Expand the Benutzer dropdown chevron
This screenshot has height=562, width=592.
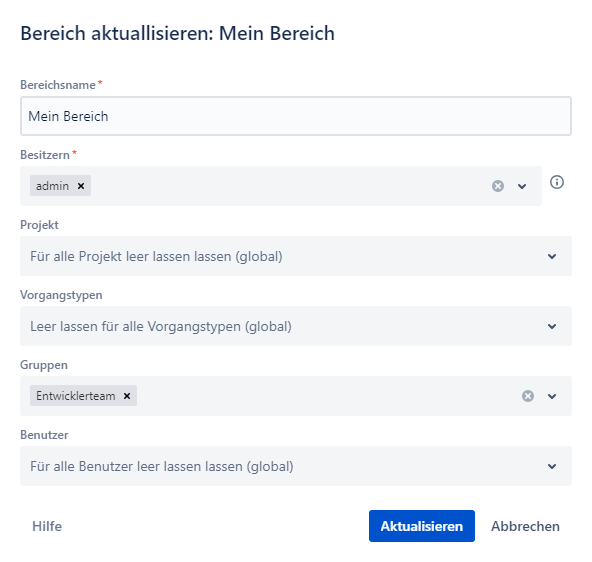point(552,467)
